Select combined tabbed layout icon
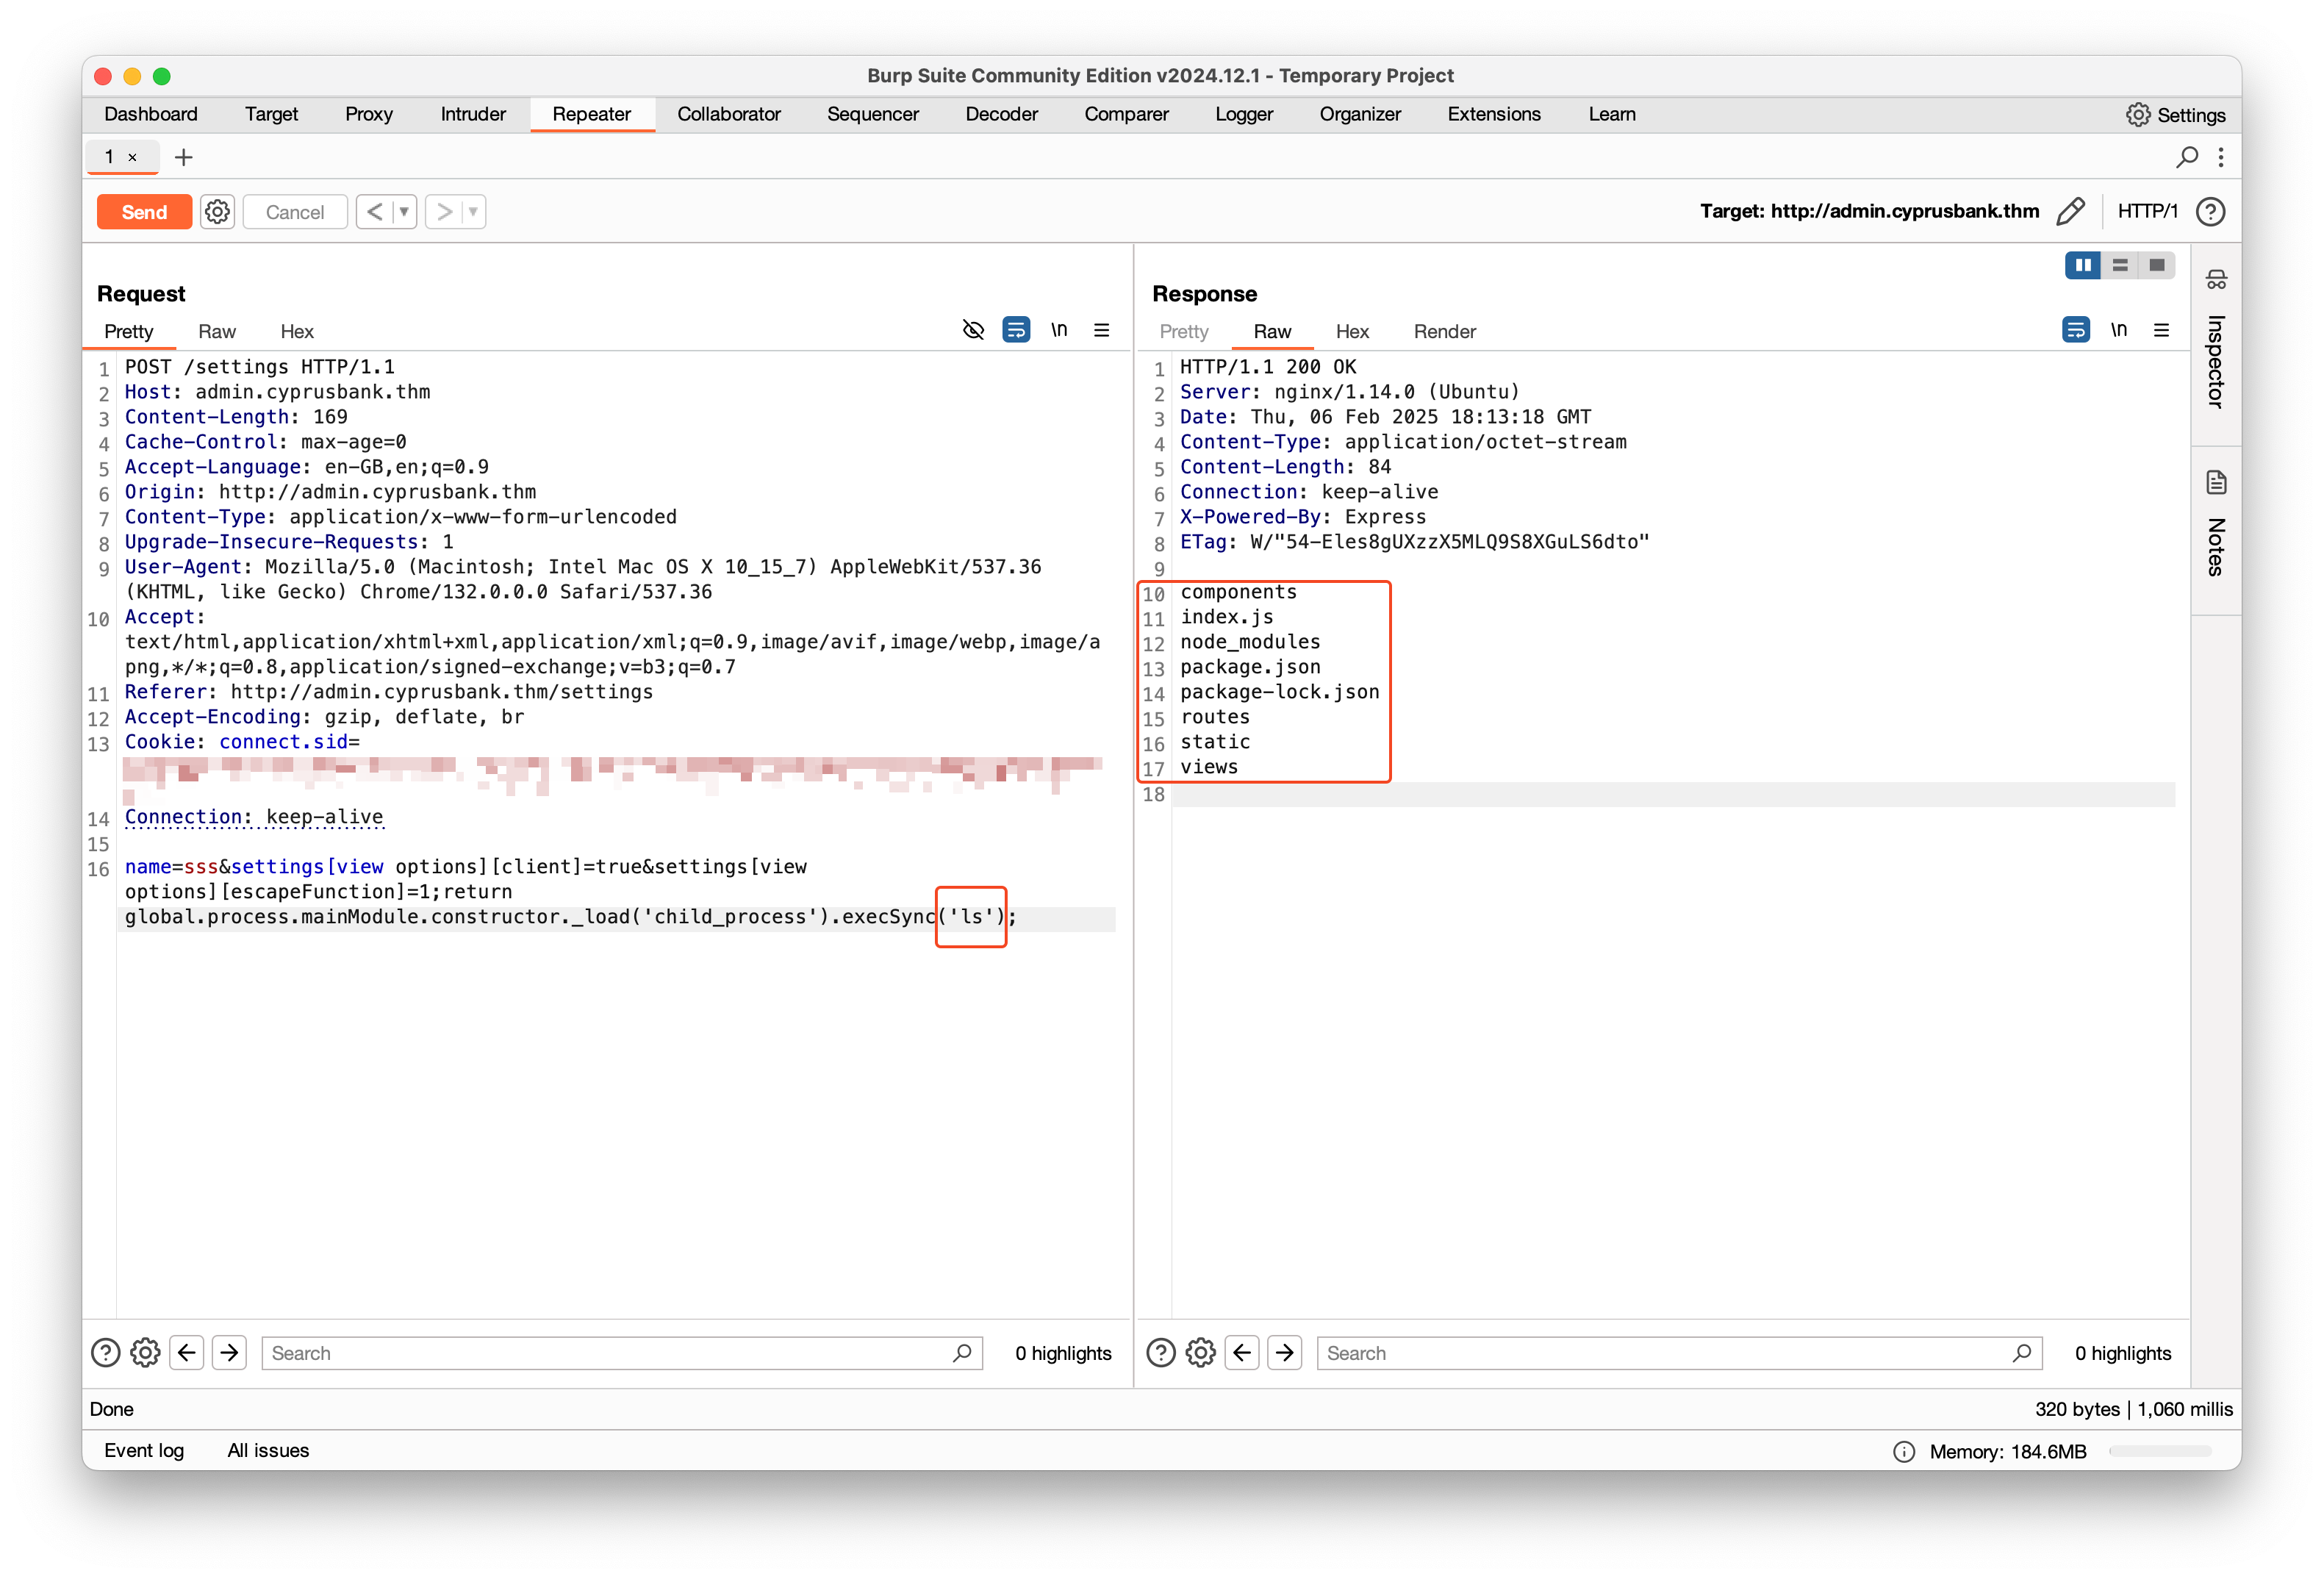Viewport: 2324px width, 1579px height. (x=2157, y=265)
